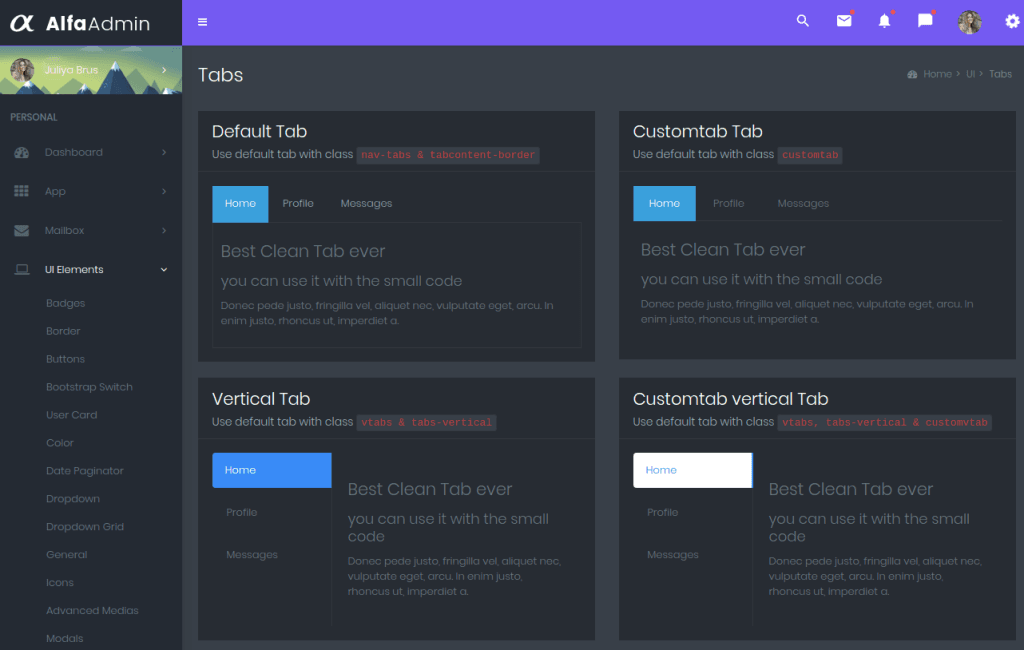Click the Home breadcrumb link

(x=937, y=74)
